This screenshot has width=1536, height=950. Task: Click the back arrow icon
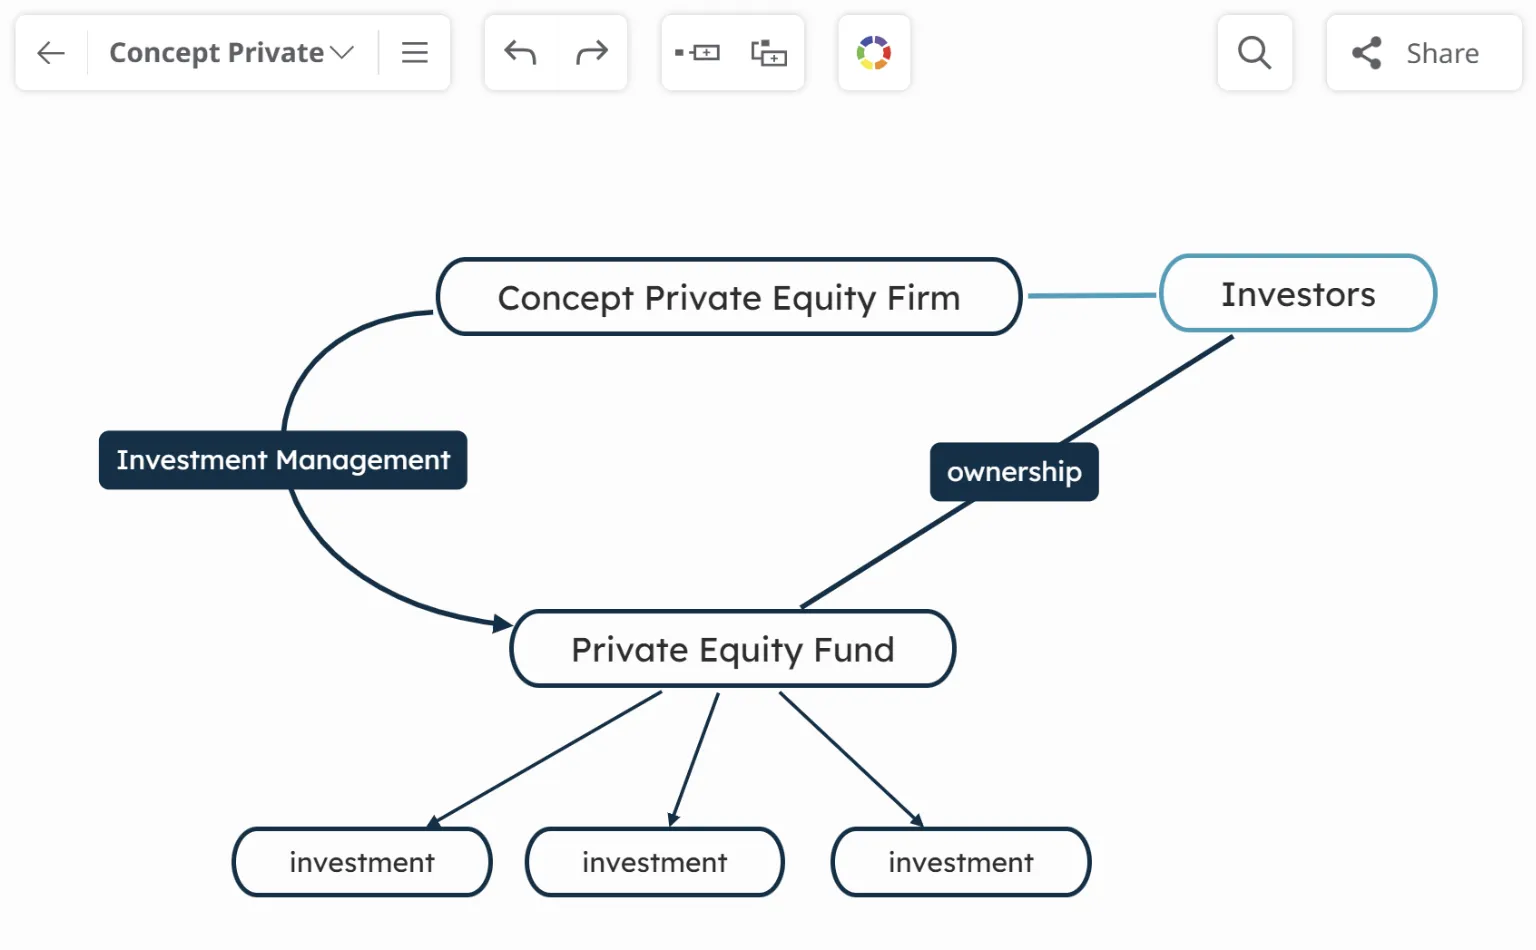tap(51, 53)
